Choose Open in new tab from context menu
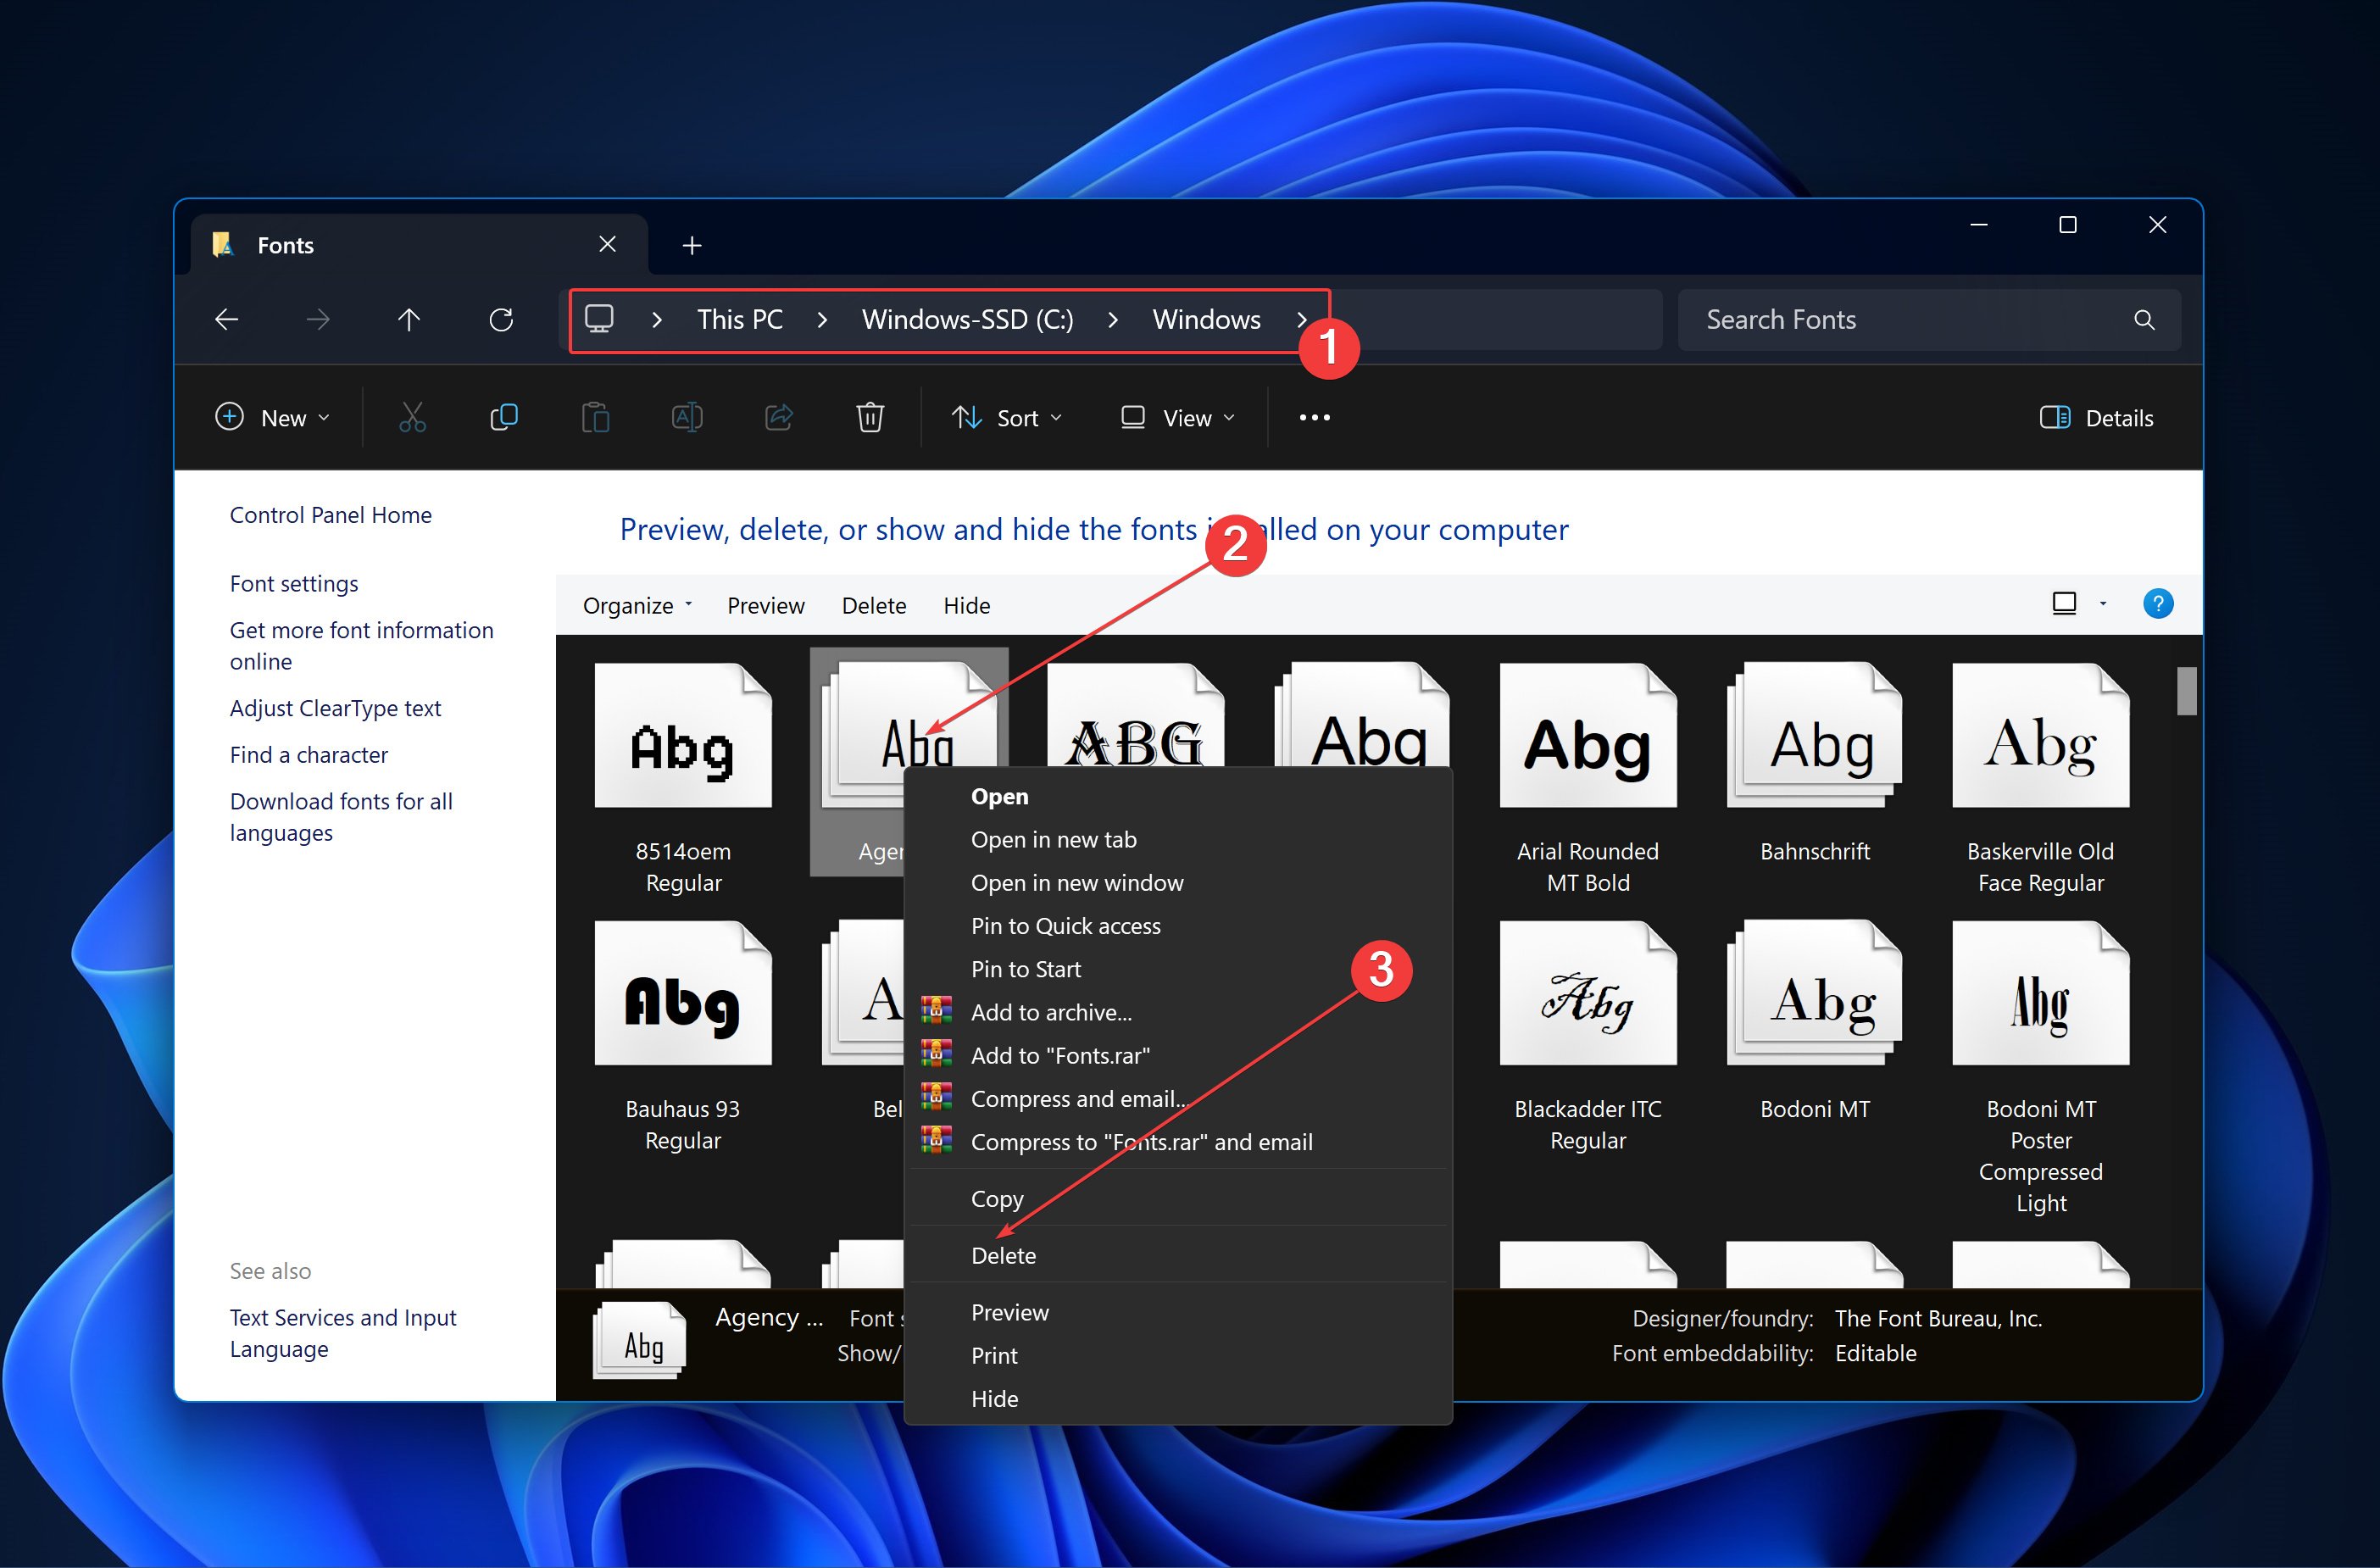Screen dimensions: 2380x1568 [1178, 839]
